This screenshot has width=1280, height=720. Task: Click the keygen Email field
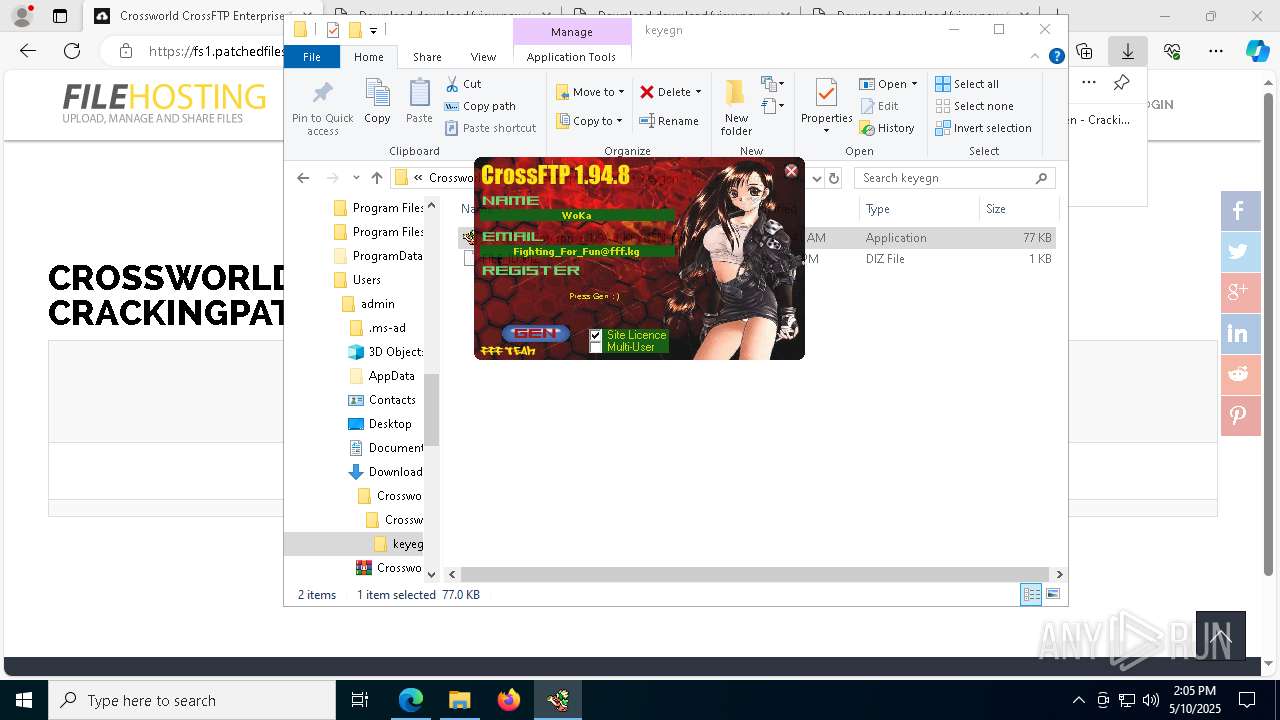pos(576,251)
